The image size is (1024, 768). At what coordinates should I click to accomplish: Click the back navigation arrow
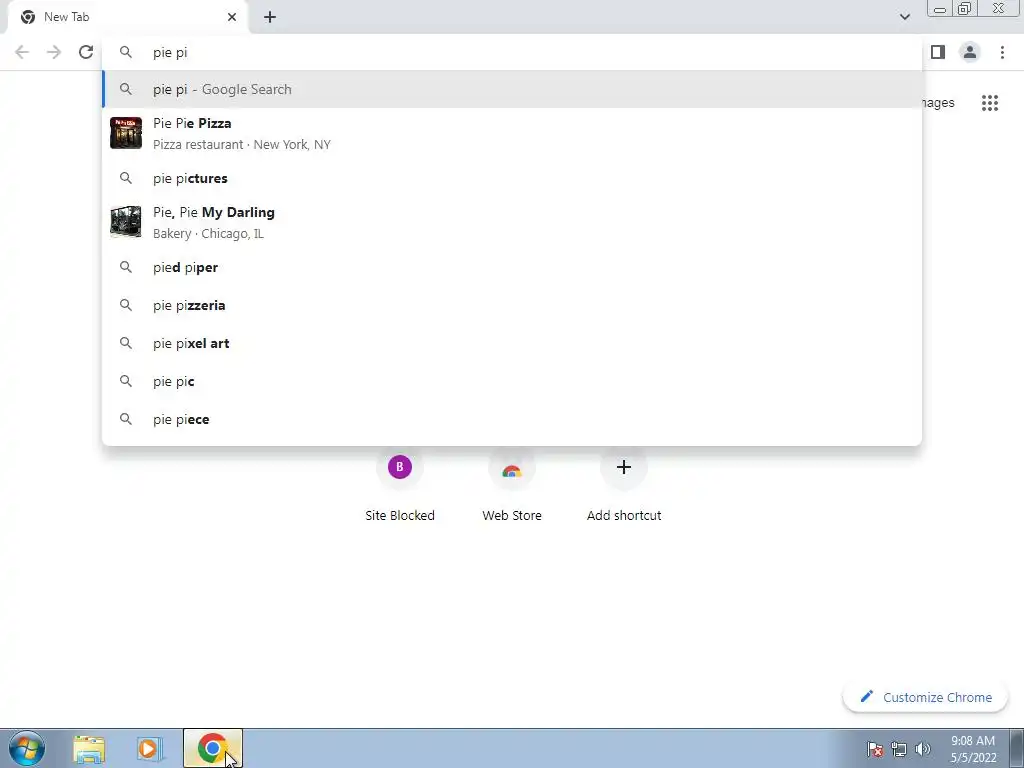tap(22, 52)
